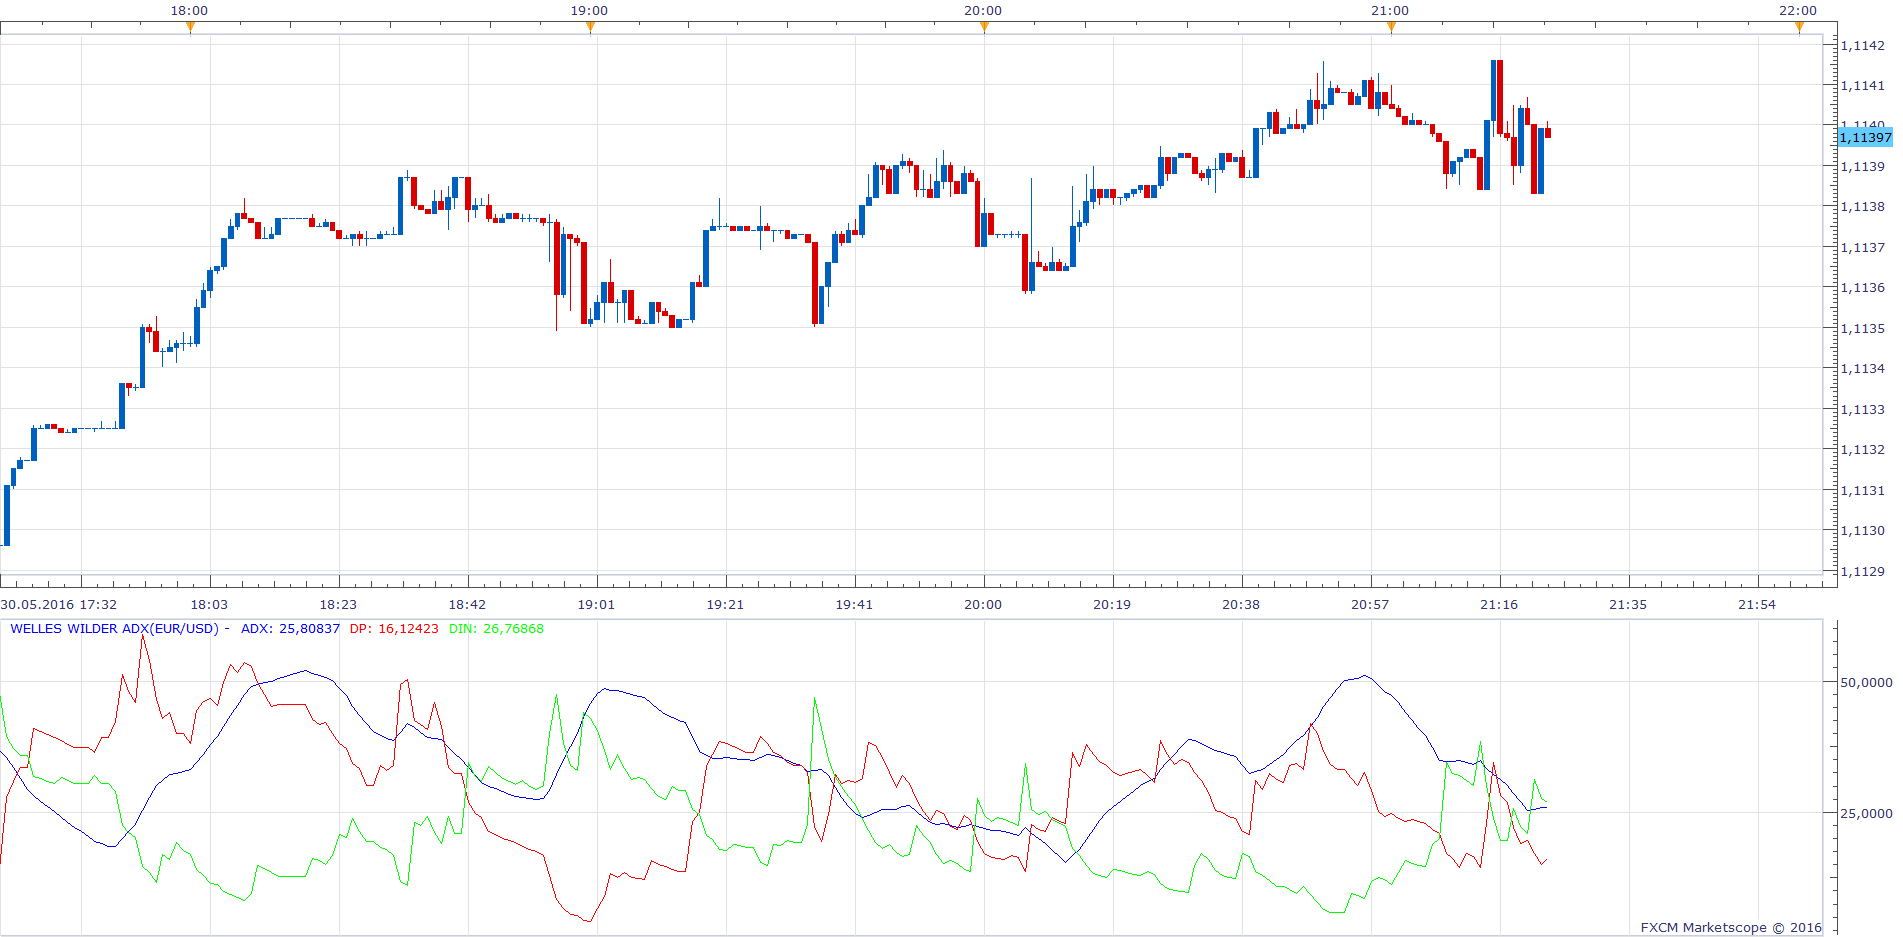1903x937 pixels.
Task: Click the 1,1142 price axis label
Action: 1863,45
